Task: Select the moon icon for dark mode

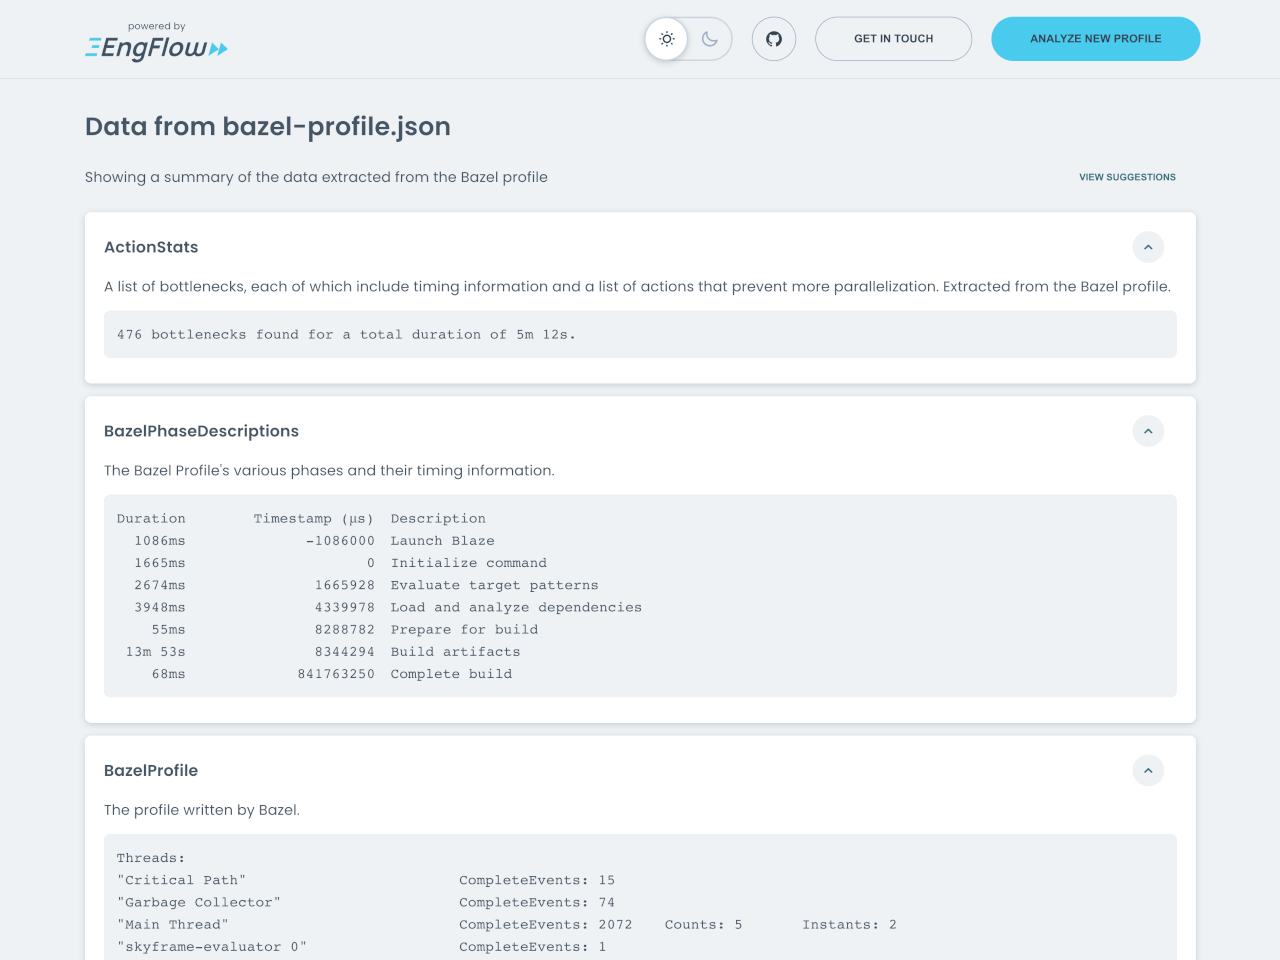Action: click(709, 38)
